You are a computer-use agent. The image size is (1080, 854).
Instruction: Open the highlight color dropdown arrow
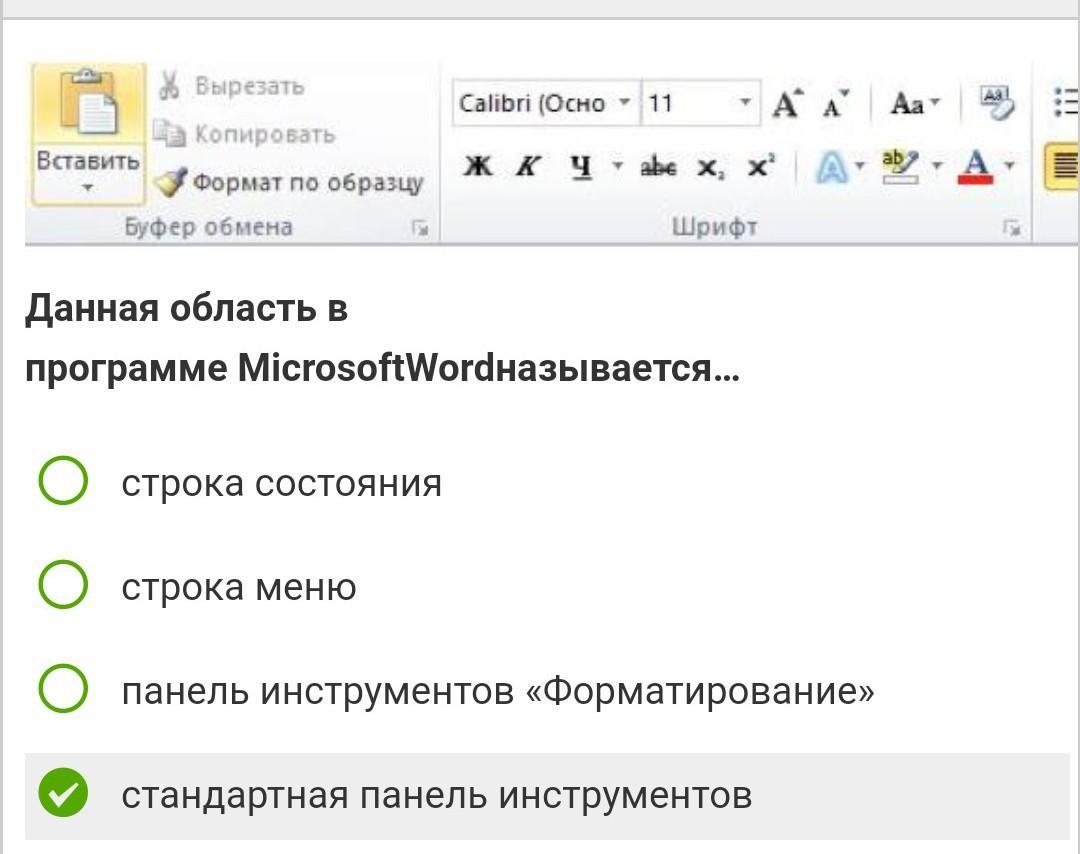(x=937, y=166)
